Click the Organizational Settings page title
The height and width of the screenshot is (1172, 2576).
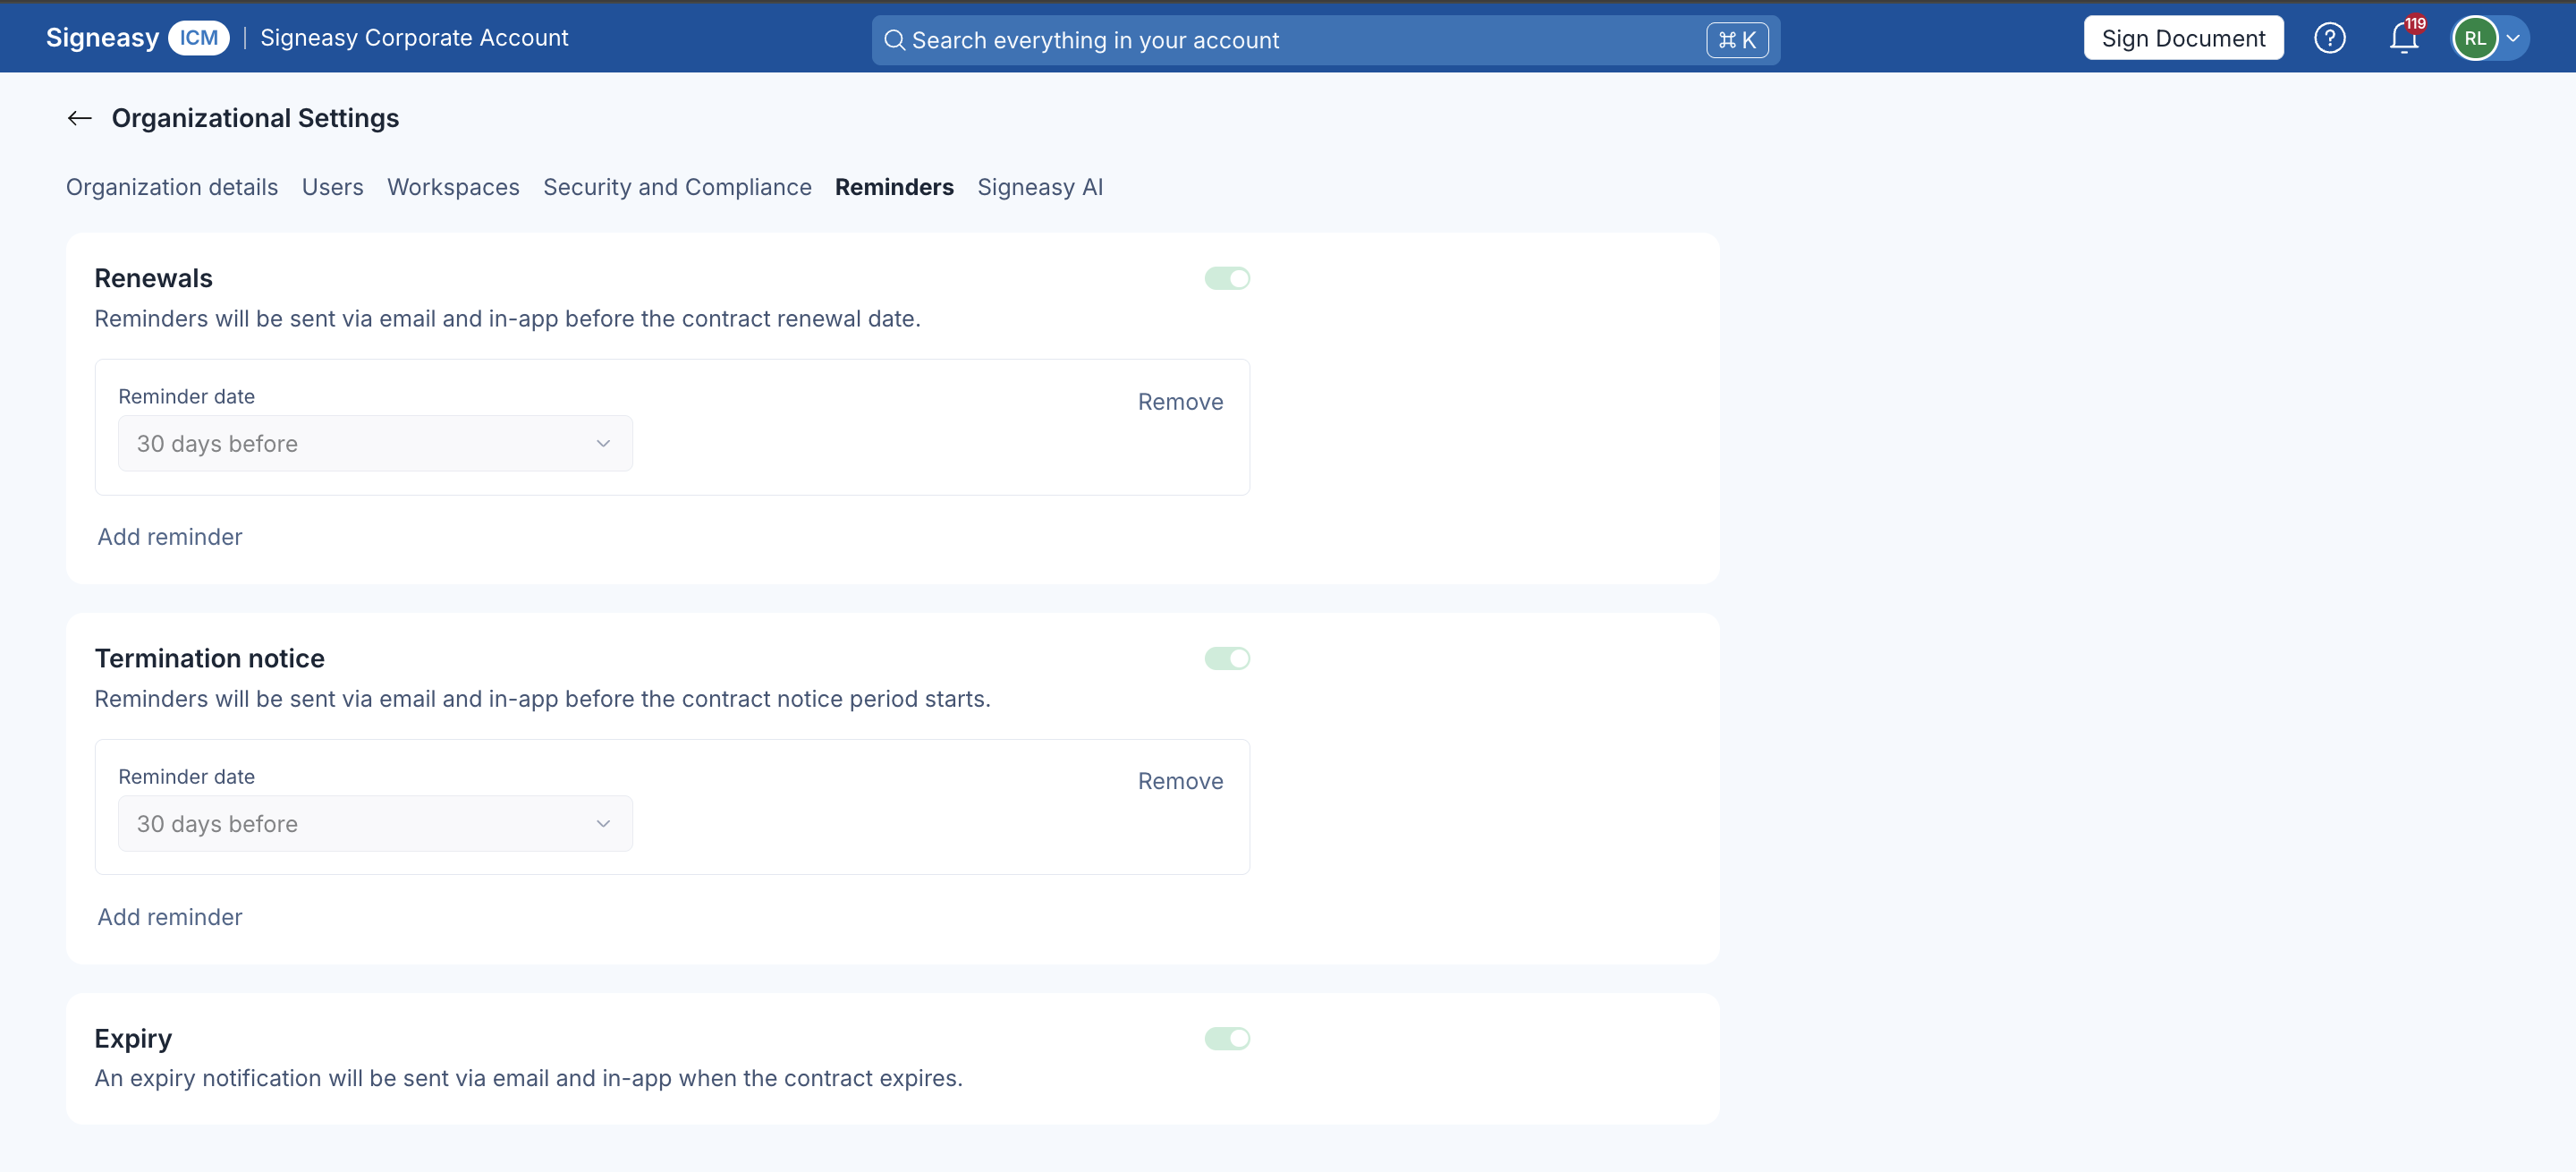pos(255,118)
